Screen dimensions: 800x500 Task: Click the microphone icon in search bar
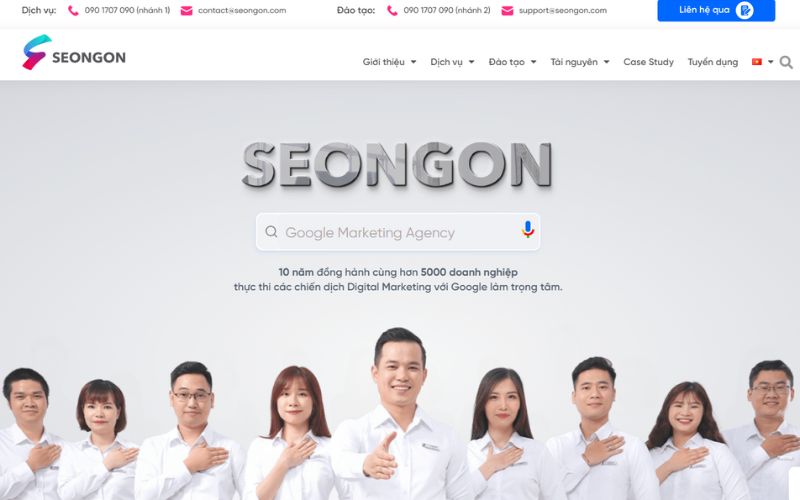click(x=528, y=230)
